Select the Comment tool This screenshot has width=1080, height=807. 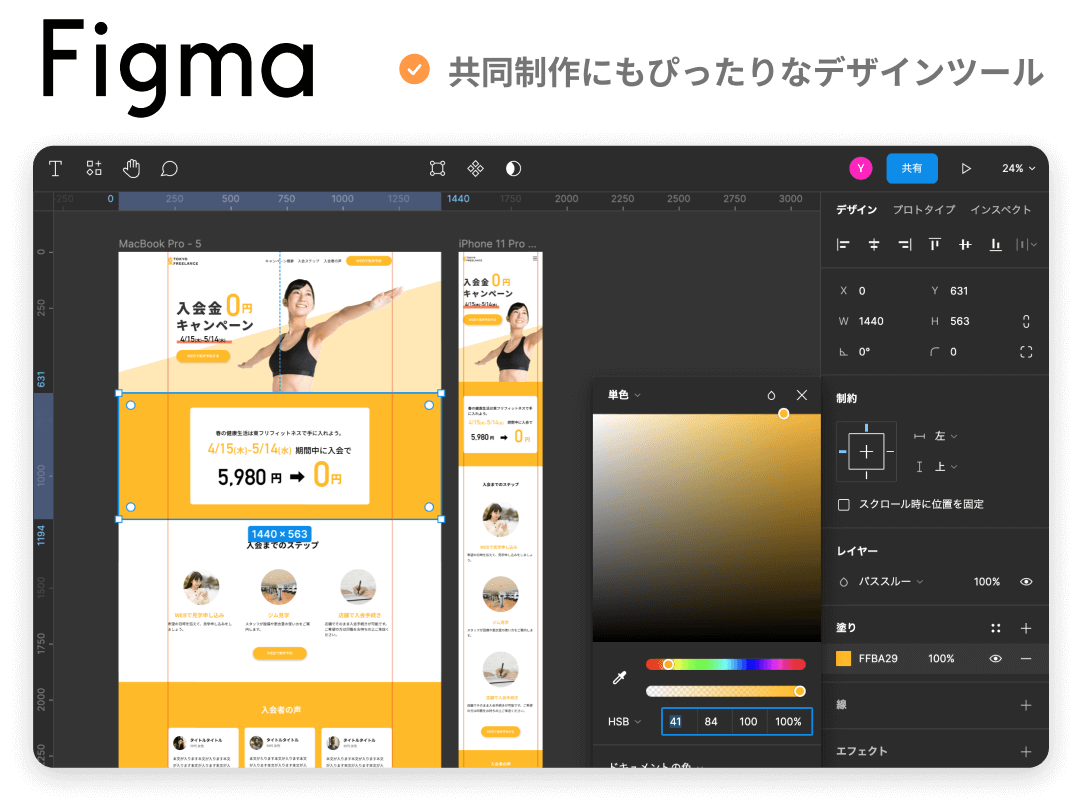pyautogui.click(x=169, y=168)
